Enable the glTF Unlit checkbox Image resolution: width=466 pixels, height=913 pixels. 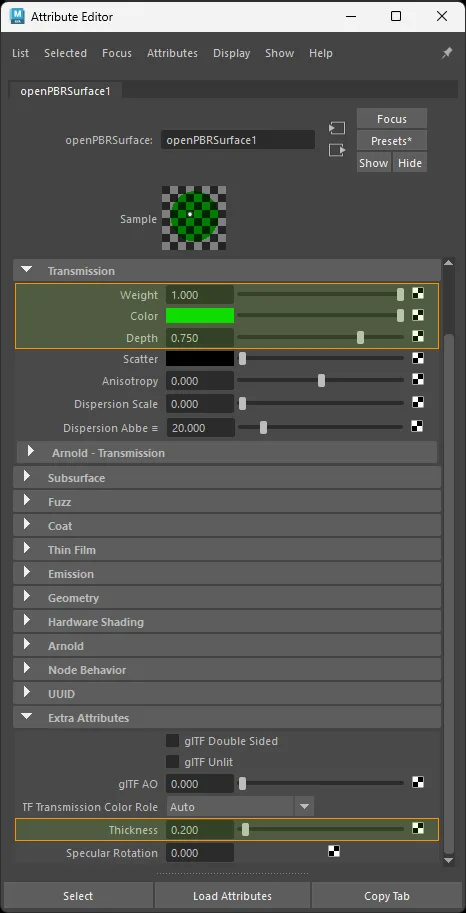[x=172, y=762]
